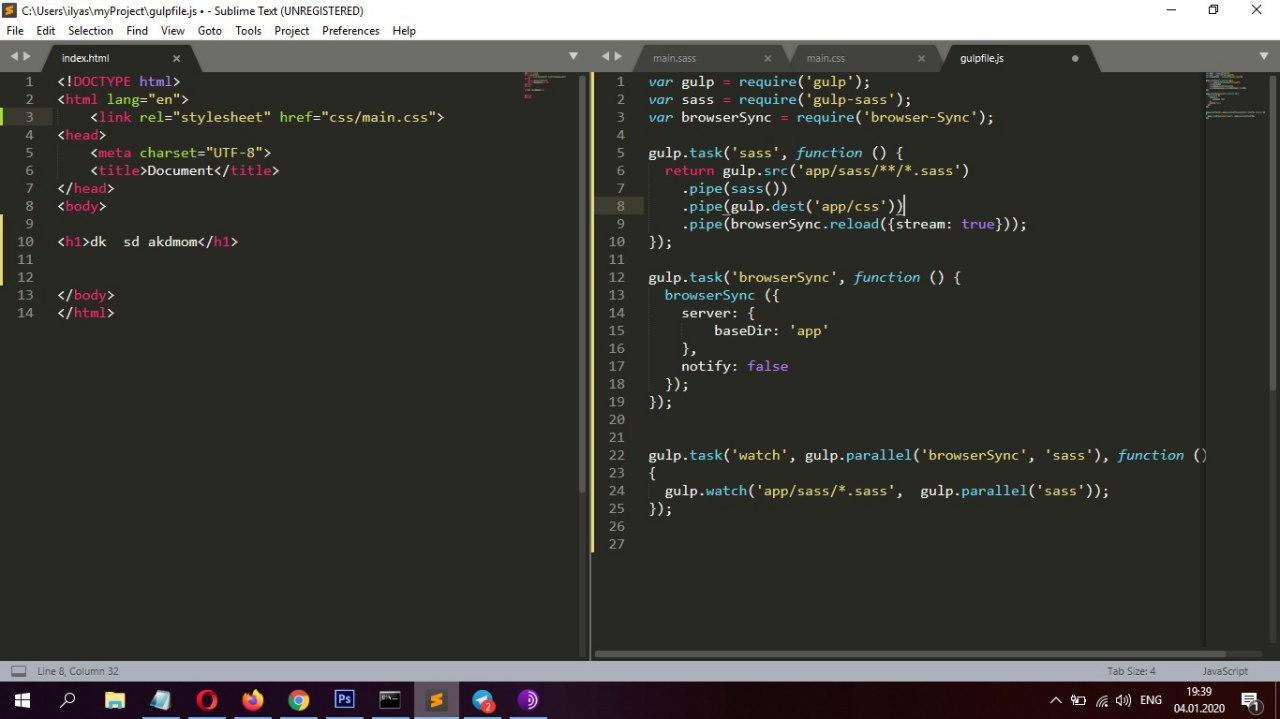This screenshot has height=719, width=1280.
Task: Click Sublime Text taskbar icon
Action: [x=437, y=700]
